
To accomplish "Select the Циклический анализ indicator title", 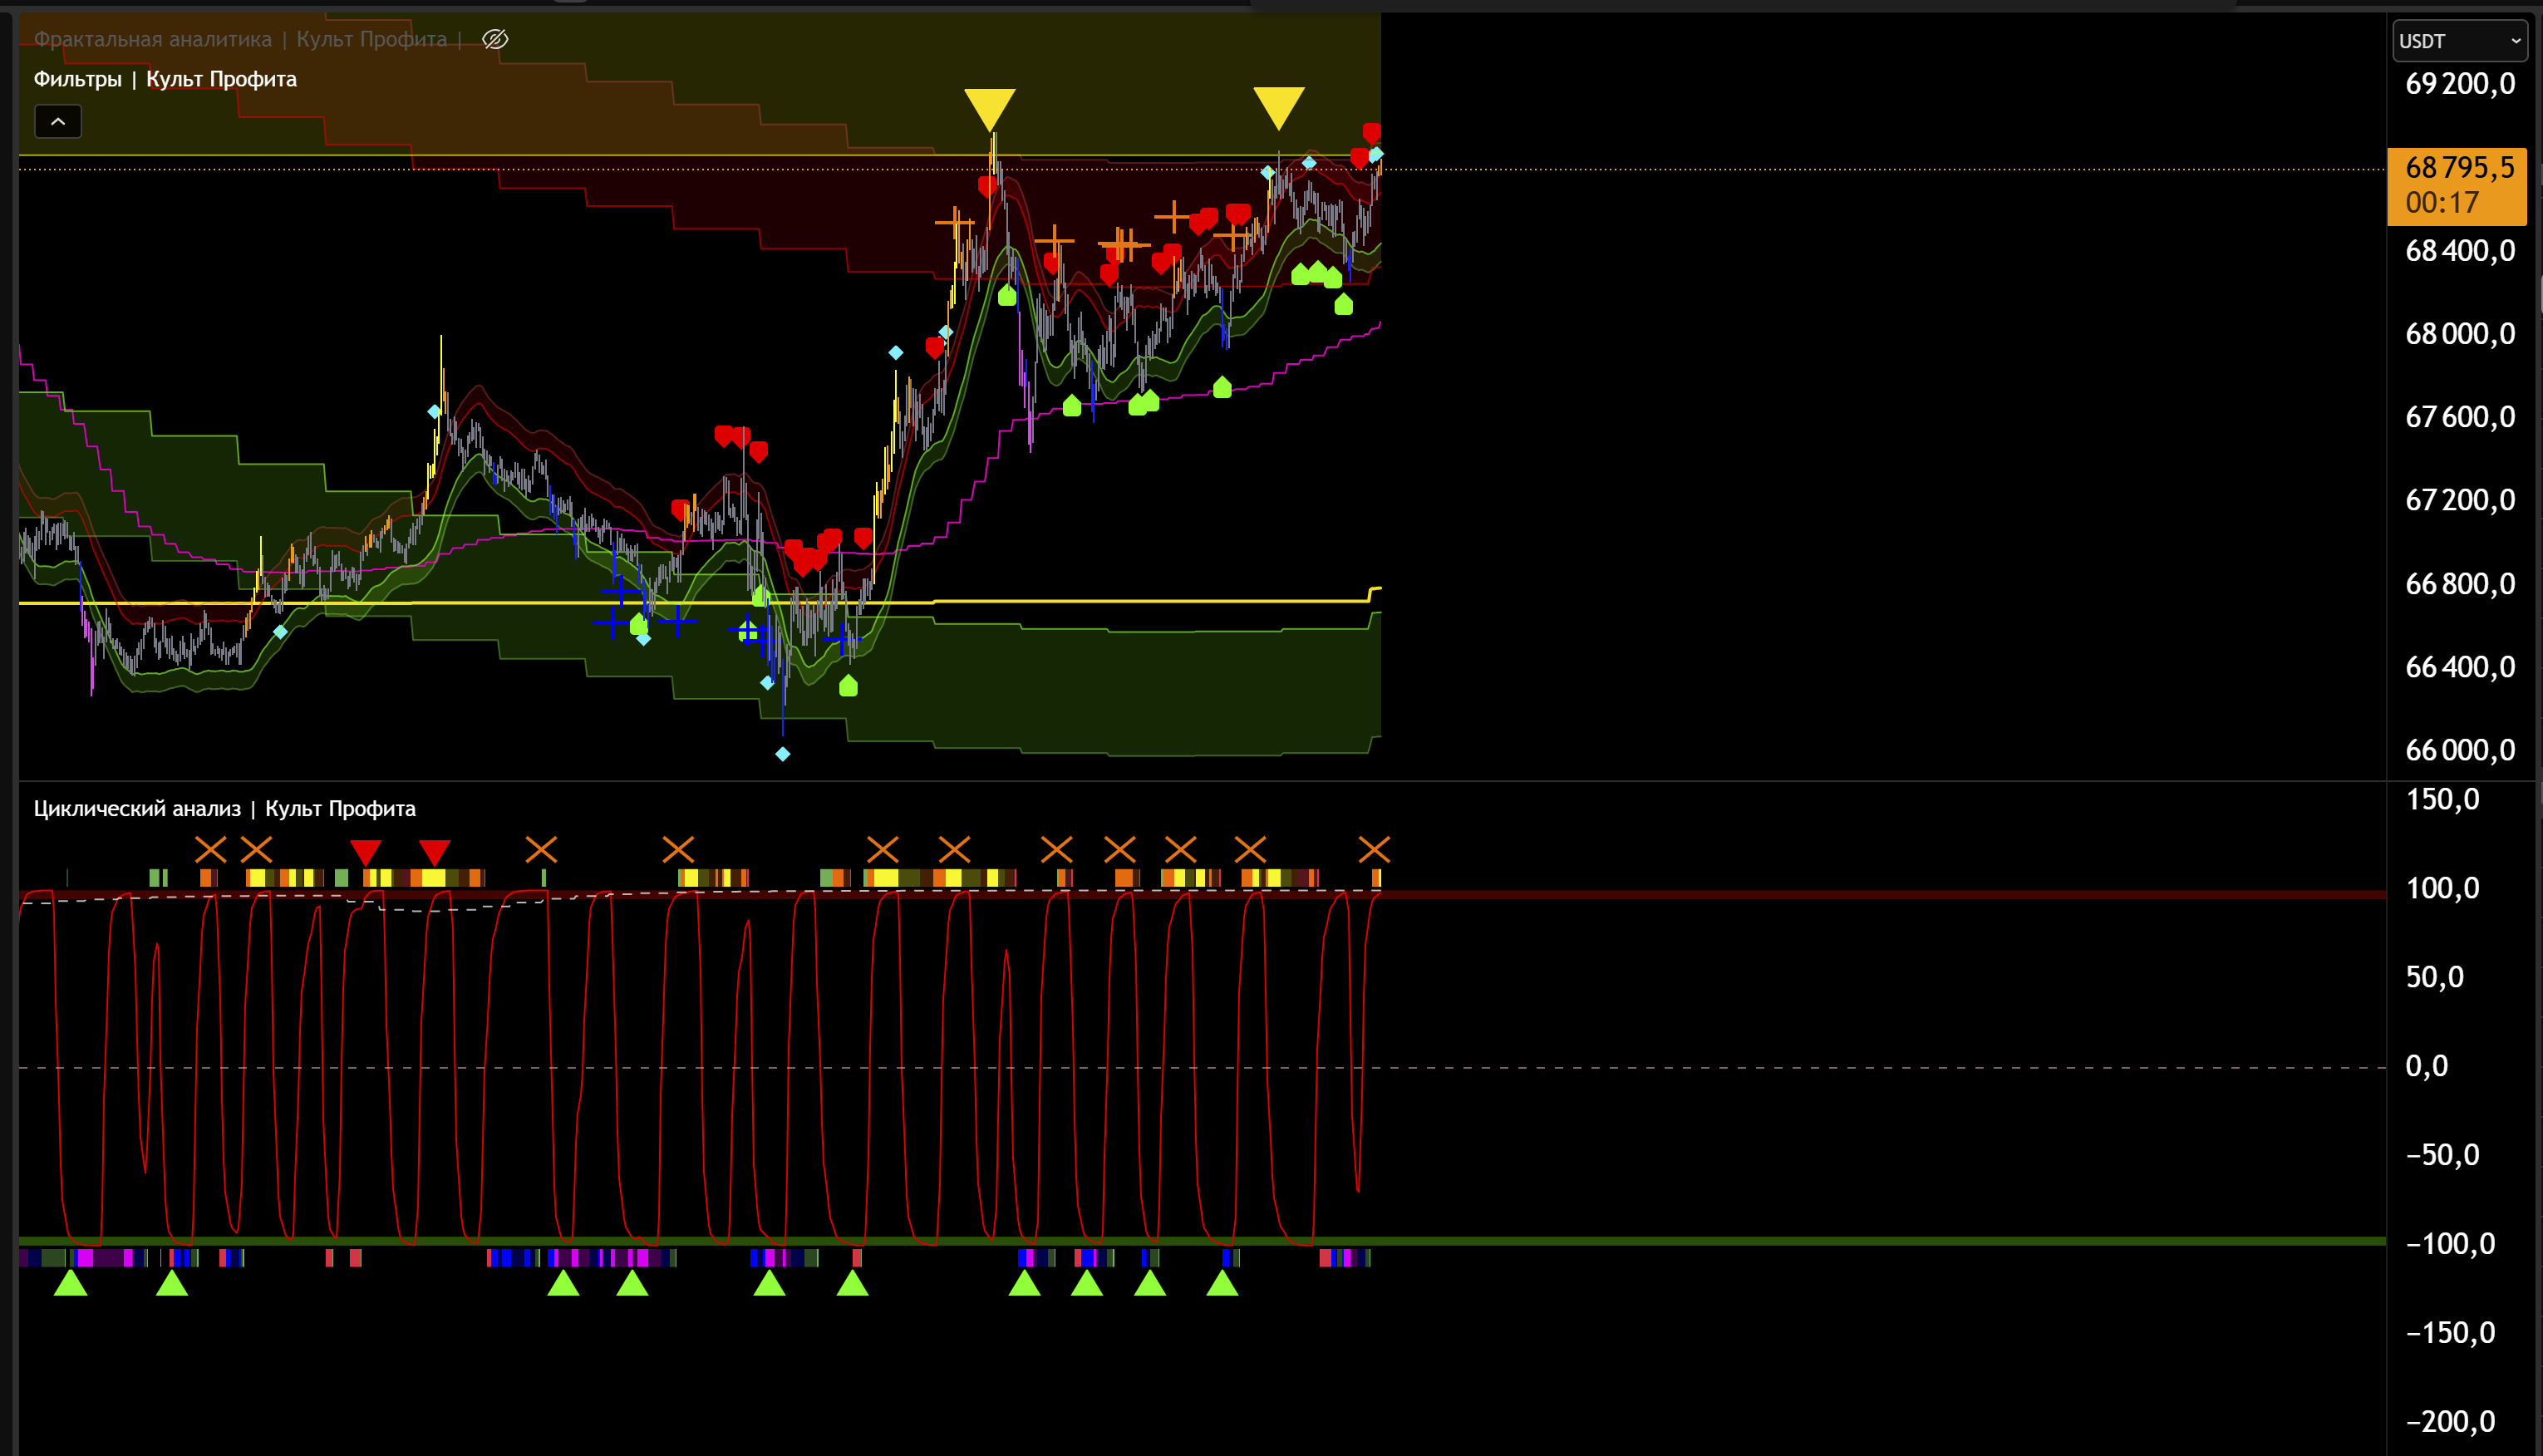I will click(224, 808).
